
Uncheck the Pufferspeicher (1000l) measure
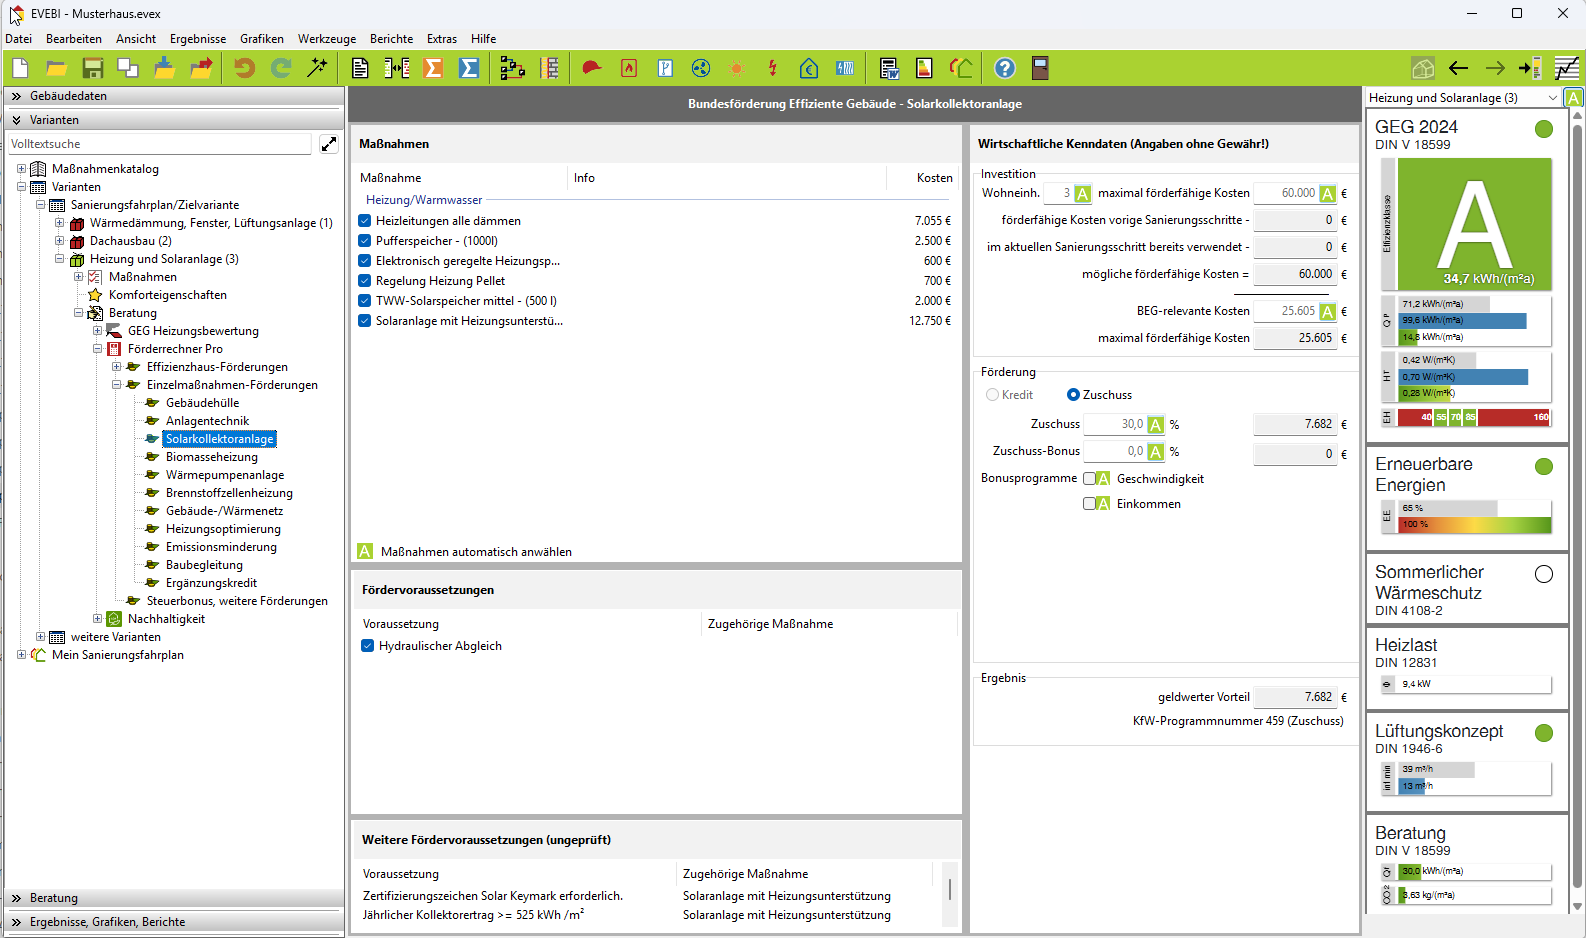pyautogui.click(x=365, y=241)
